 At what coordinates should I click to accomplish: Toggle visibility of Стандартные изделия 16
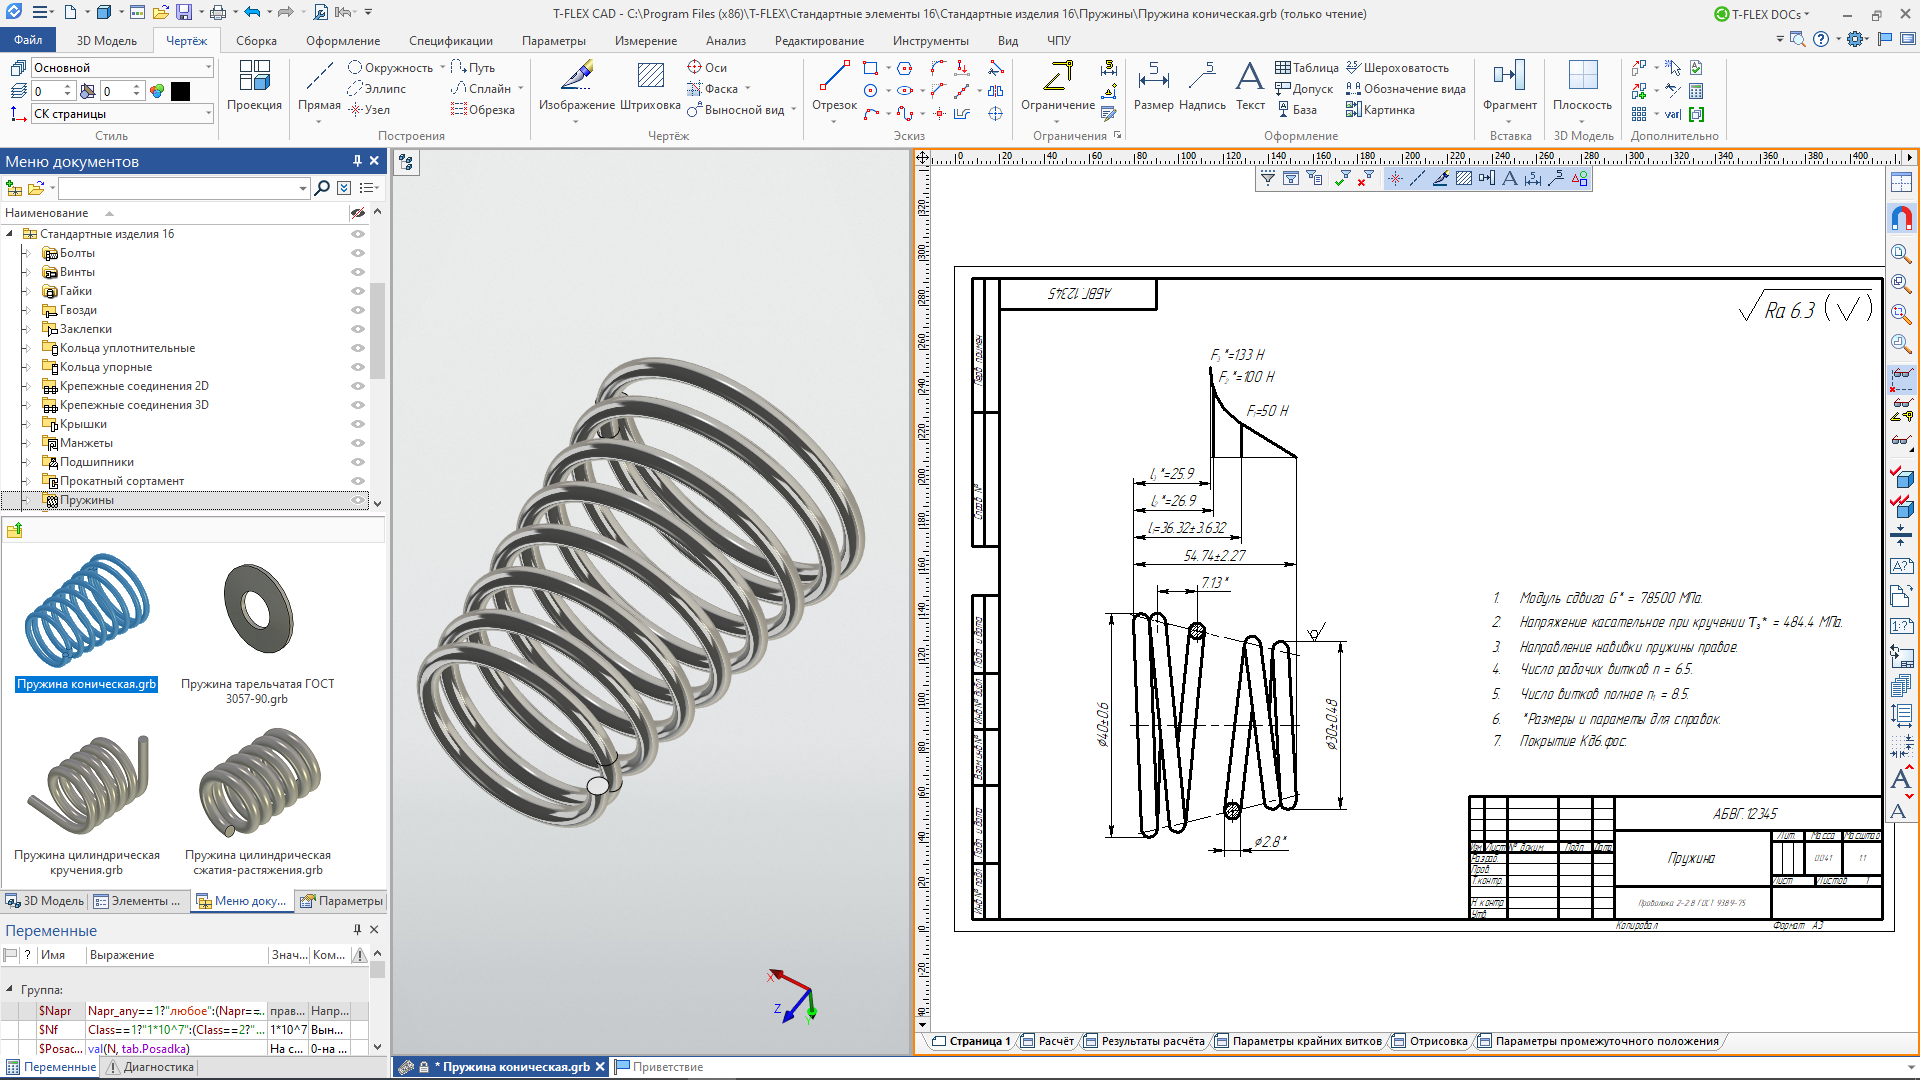[x=357, y=234]
